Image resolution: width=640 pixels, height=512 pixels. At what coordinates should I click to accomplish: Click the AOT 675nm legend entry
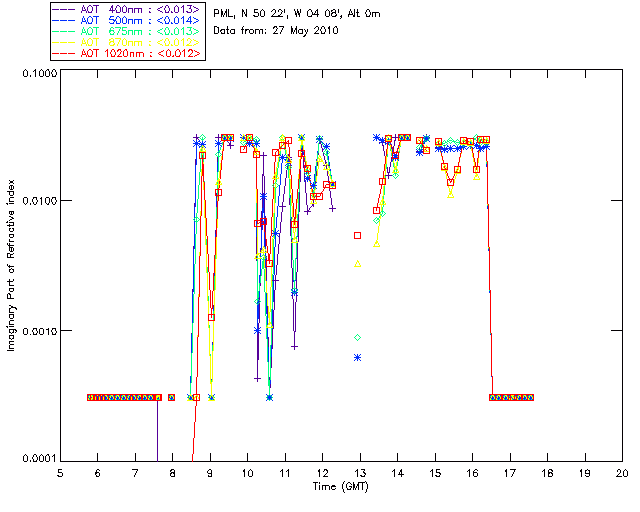tap(127, 31)
